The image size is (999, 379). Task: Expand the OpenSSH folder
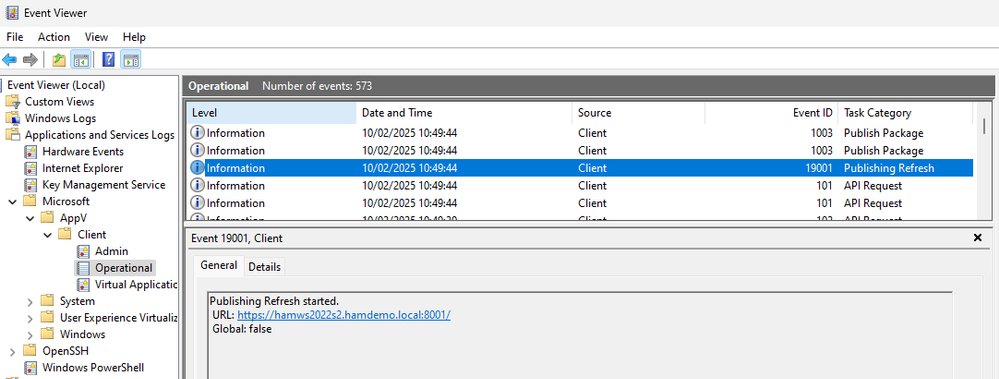12,351
